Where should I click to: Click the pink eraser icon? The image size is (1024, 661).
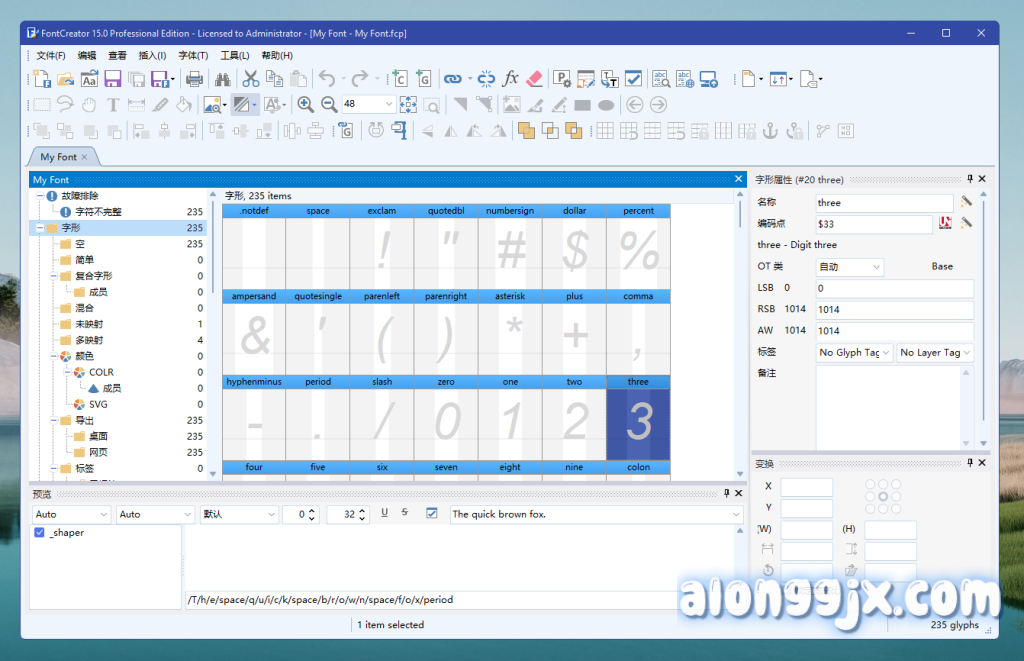[533, 79]
